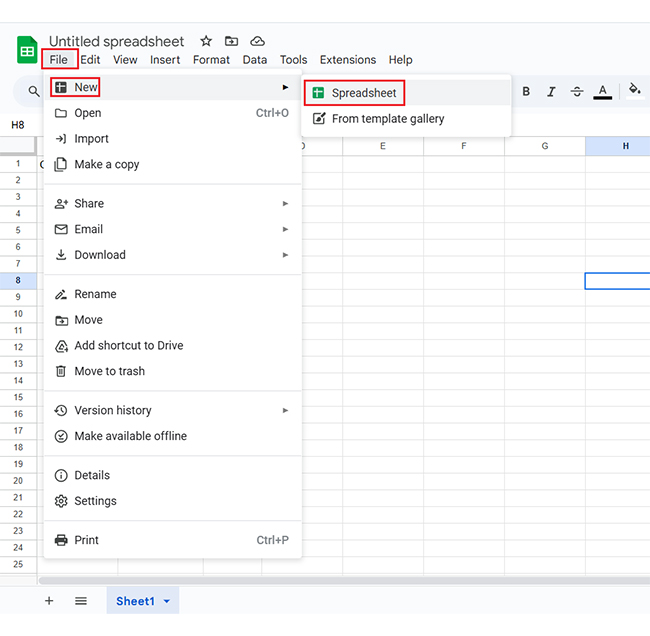Toggle bold formatting
The width and height of the screenshot is (650, 636).
[x=526, y=91]
